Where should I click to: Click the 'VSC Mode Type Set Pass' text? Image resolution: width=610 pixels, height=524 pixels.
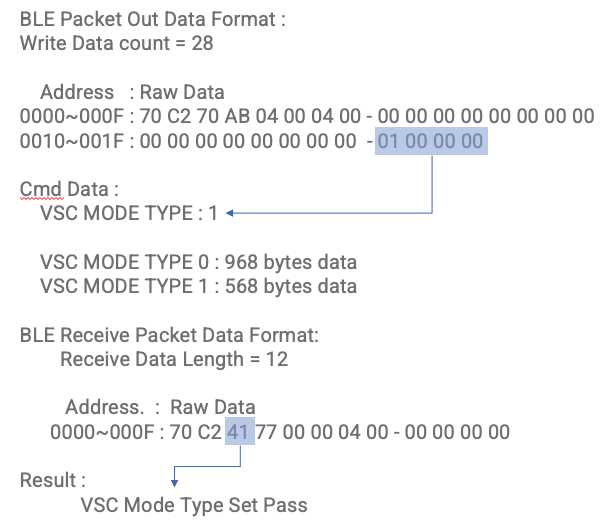point(194,505)
